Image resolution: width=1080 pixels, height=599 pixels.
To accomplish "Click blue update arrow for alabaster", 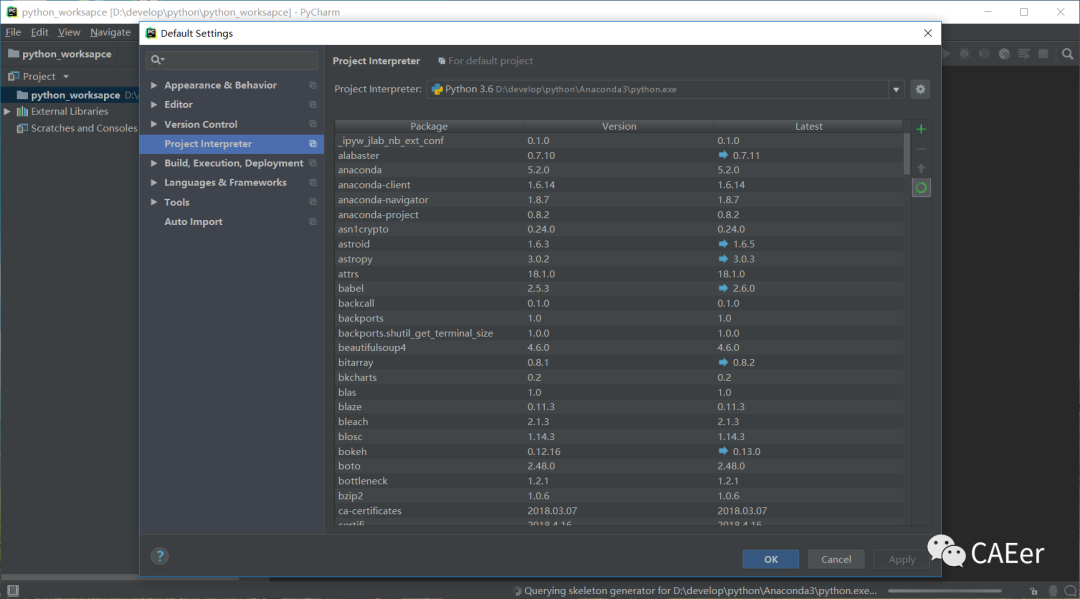I will click(723, 155).
